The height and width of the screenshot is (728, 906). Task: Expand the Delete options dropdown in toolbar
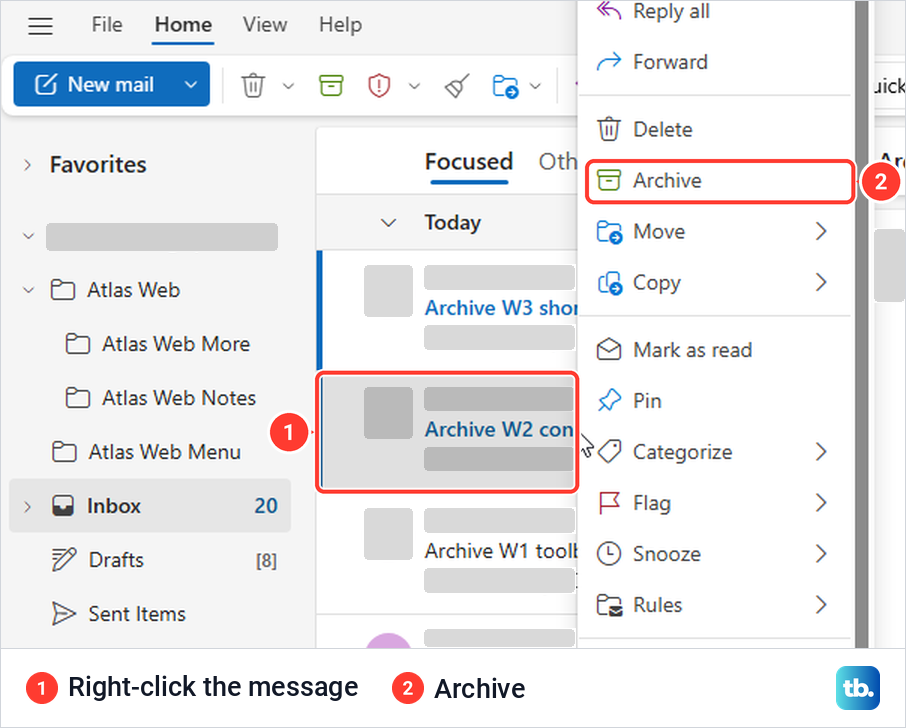288,86
